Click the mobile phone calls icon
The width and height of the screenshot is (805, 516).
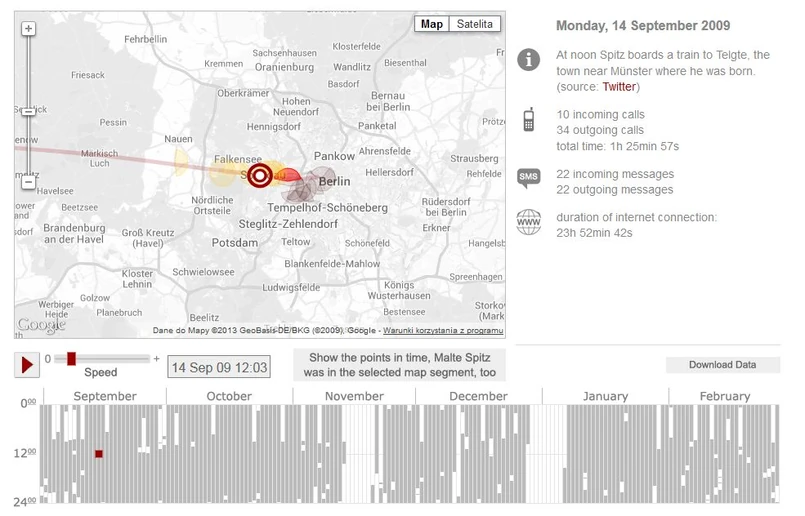tap(528, 120)
